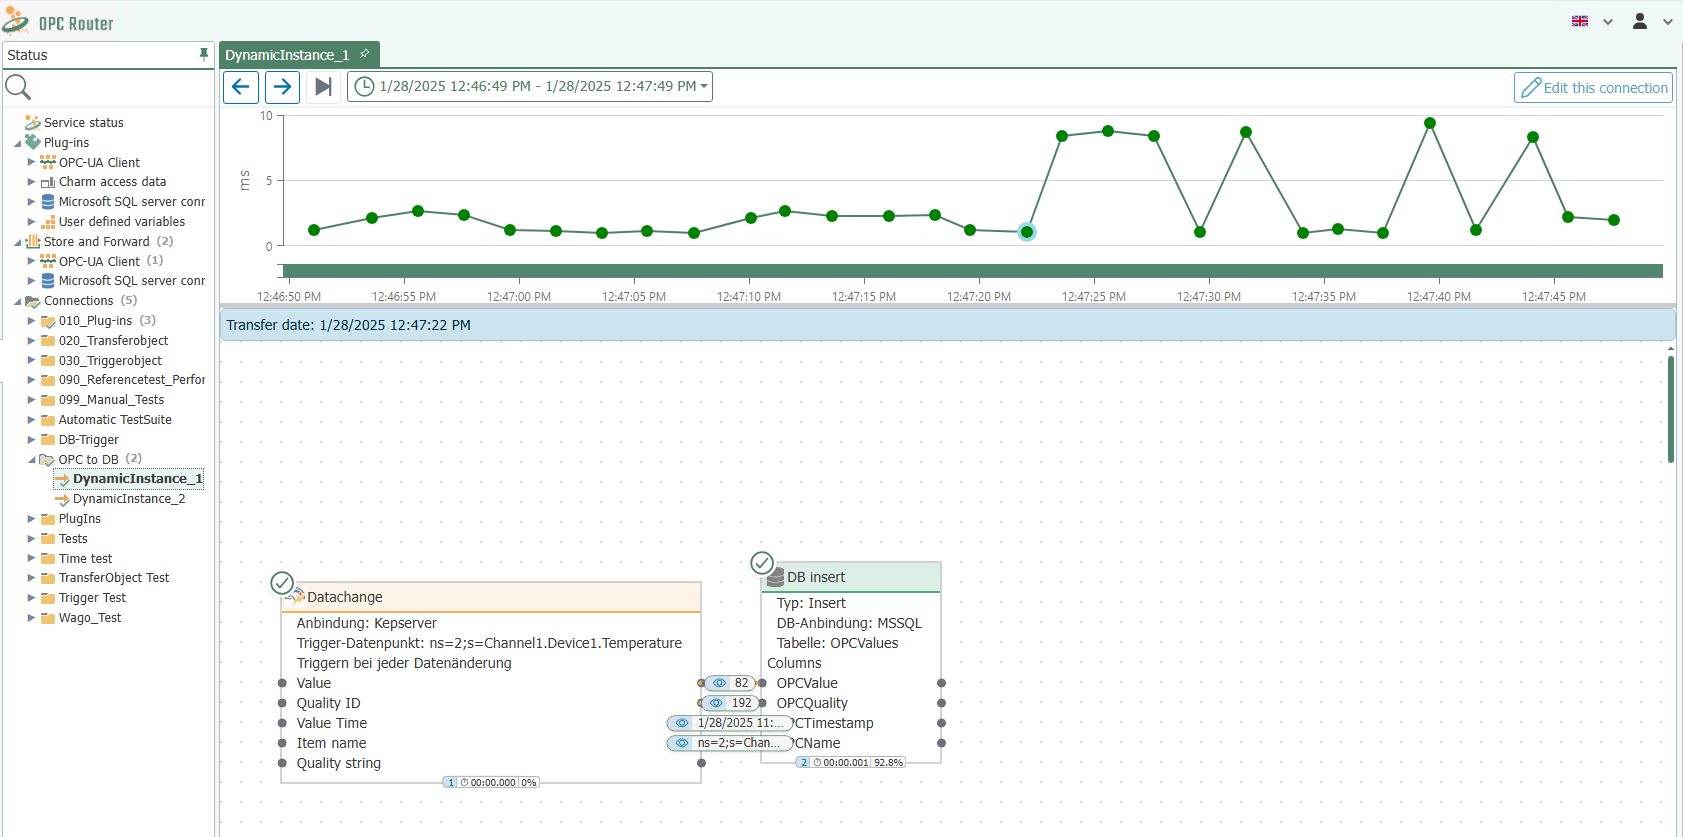Open the user account icon menu

click(1640, 21)
